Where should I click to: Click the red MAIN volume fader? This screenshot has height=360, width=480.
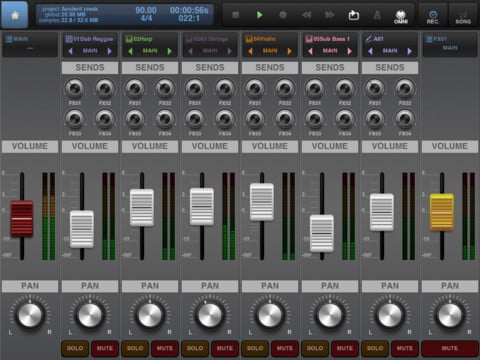pos(22,218)
